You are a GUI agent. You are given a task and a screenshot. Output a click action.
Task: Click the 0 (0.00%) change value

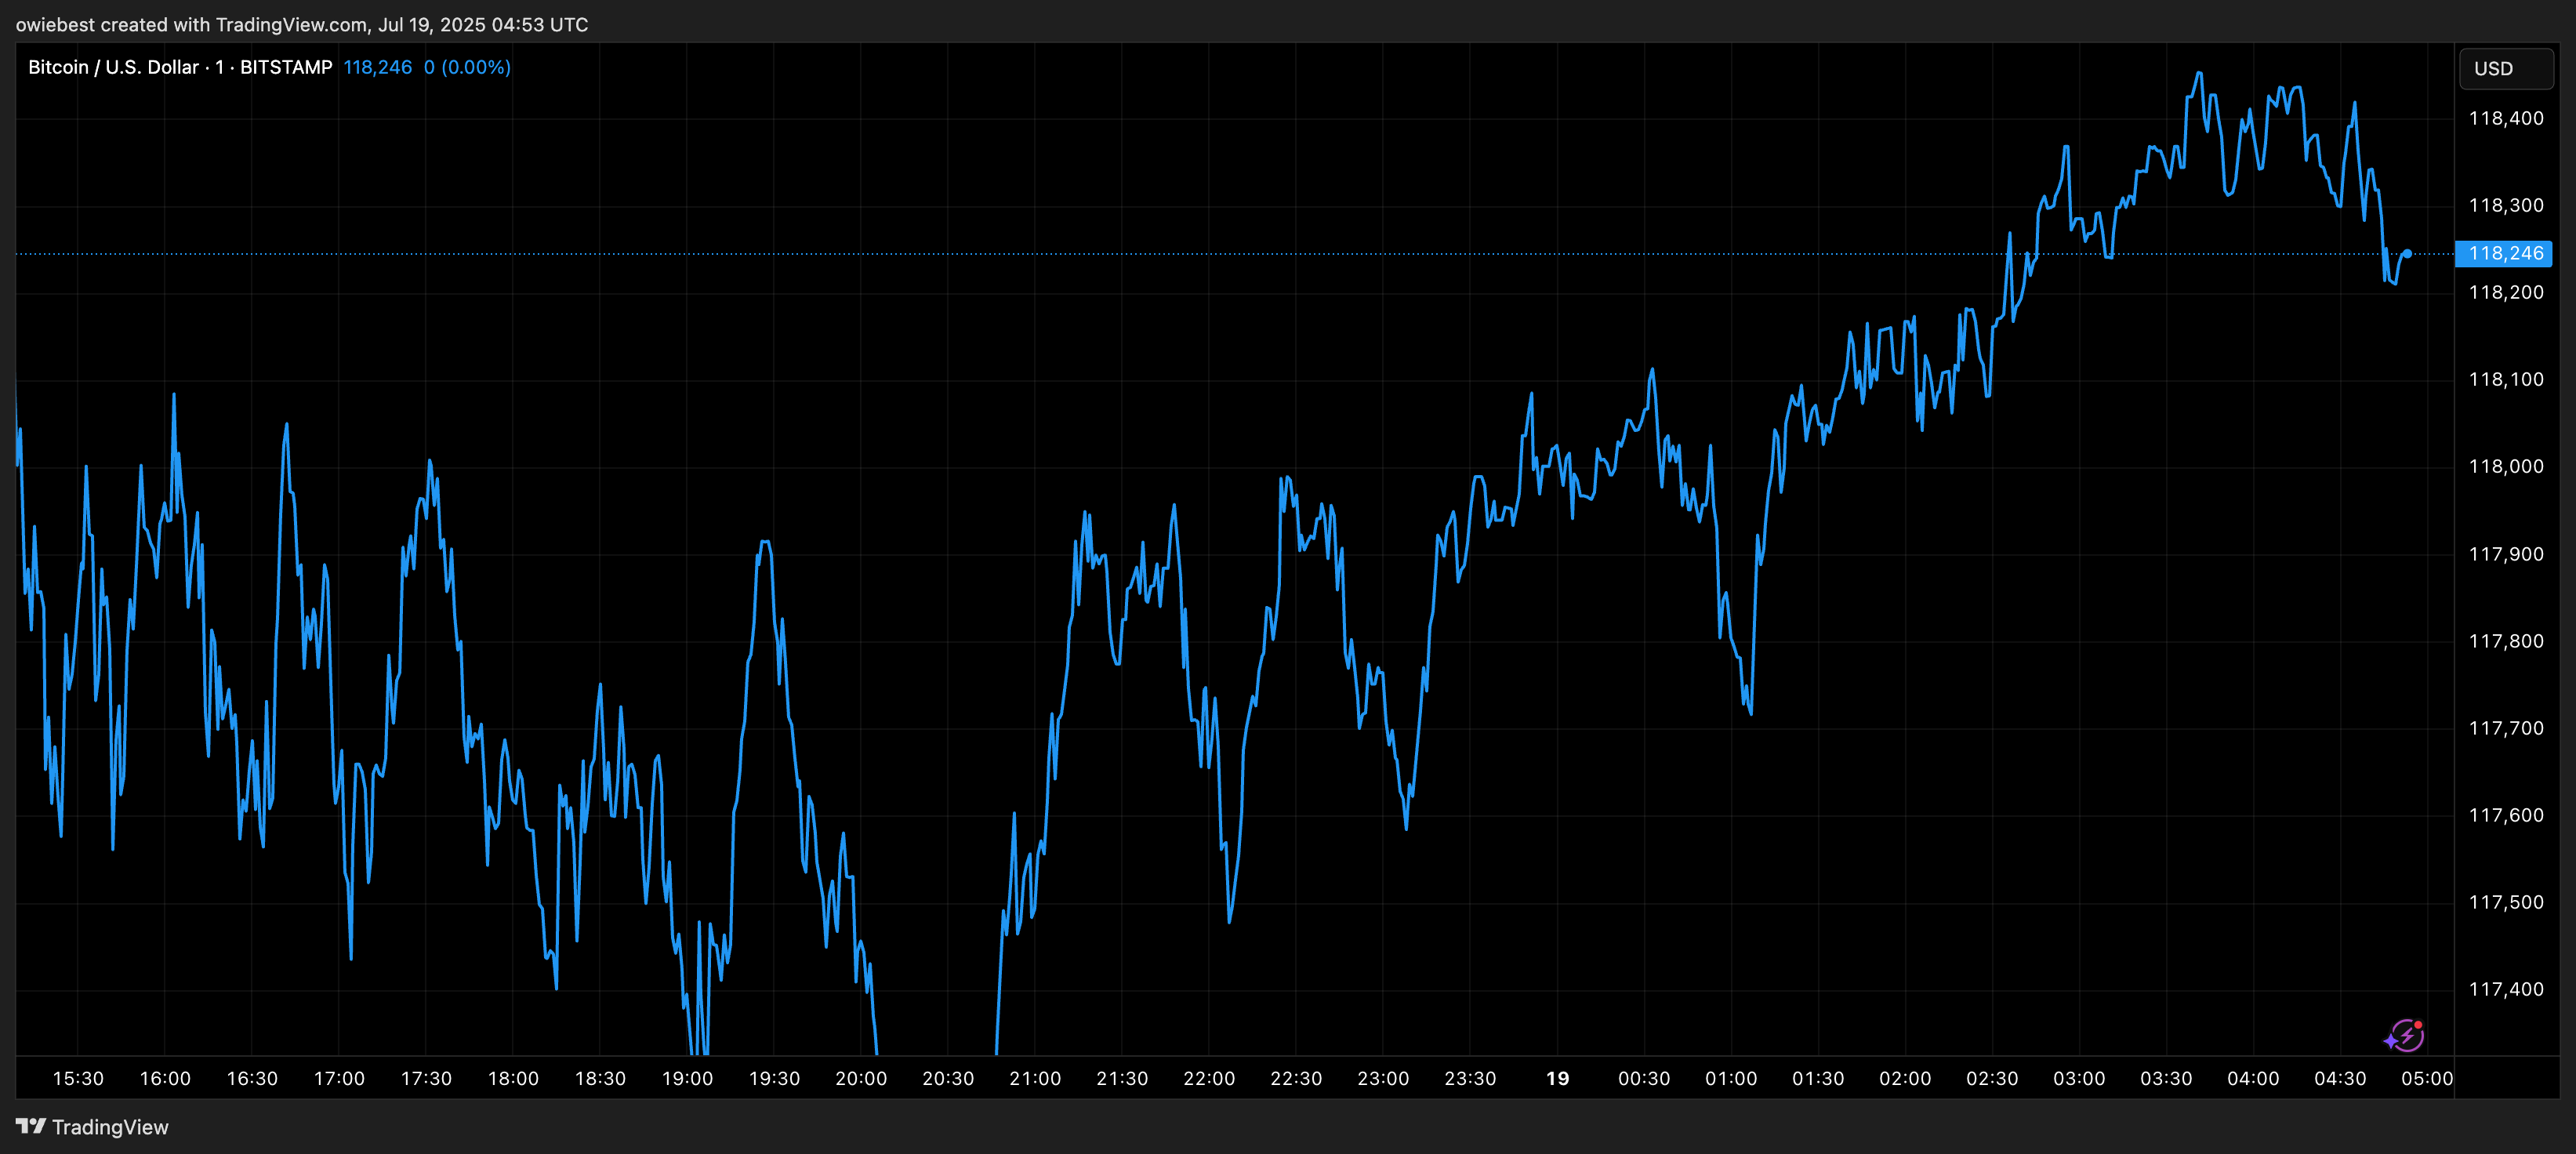(467, 67)
